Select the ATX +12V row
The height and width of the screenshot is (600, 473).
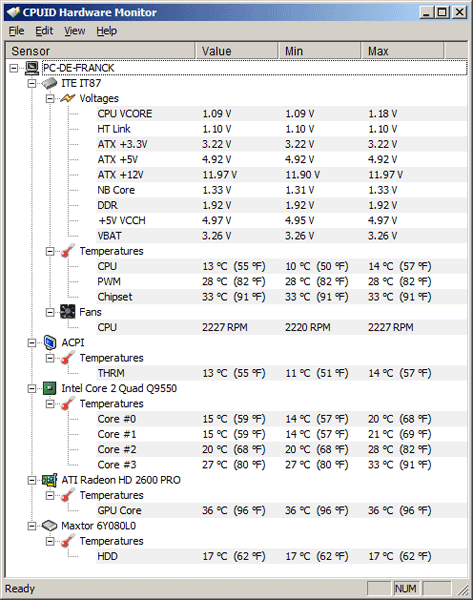281,175
